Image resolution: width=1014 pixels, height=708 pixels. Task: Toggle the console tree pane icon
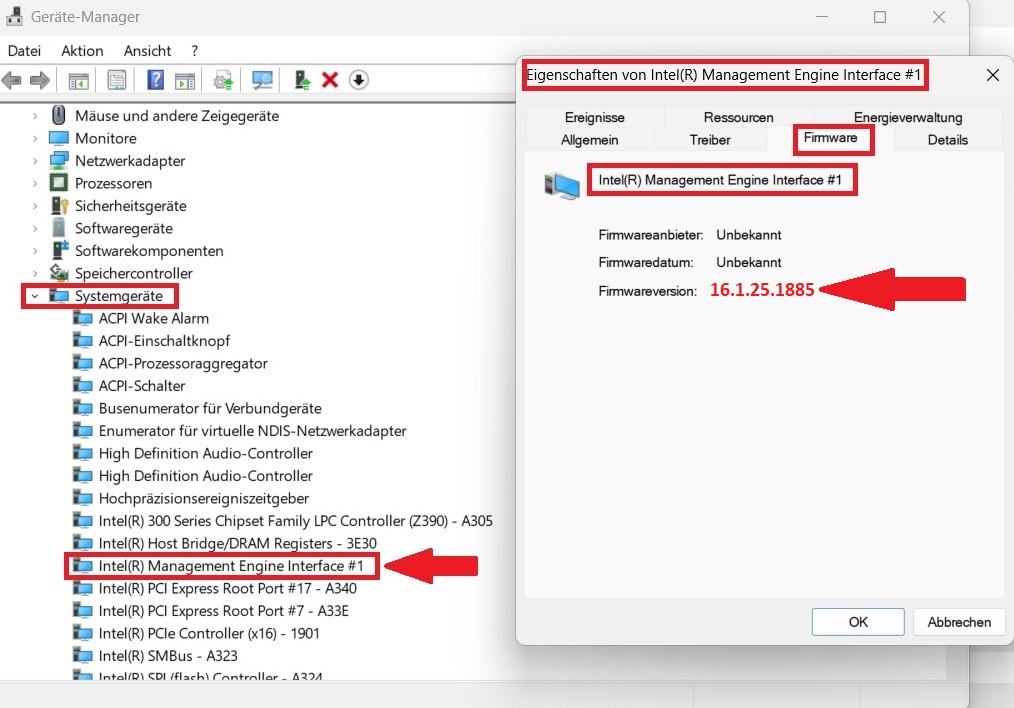coord(78,80)
